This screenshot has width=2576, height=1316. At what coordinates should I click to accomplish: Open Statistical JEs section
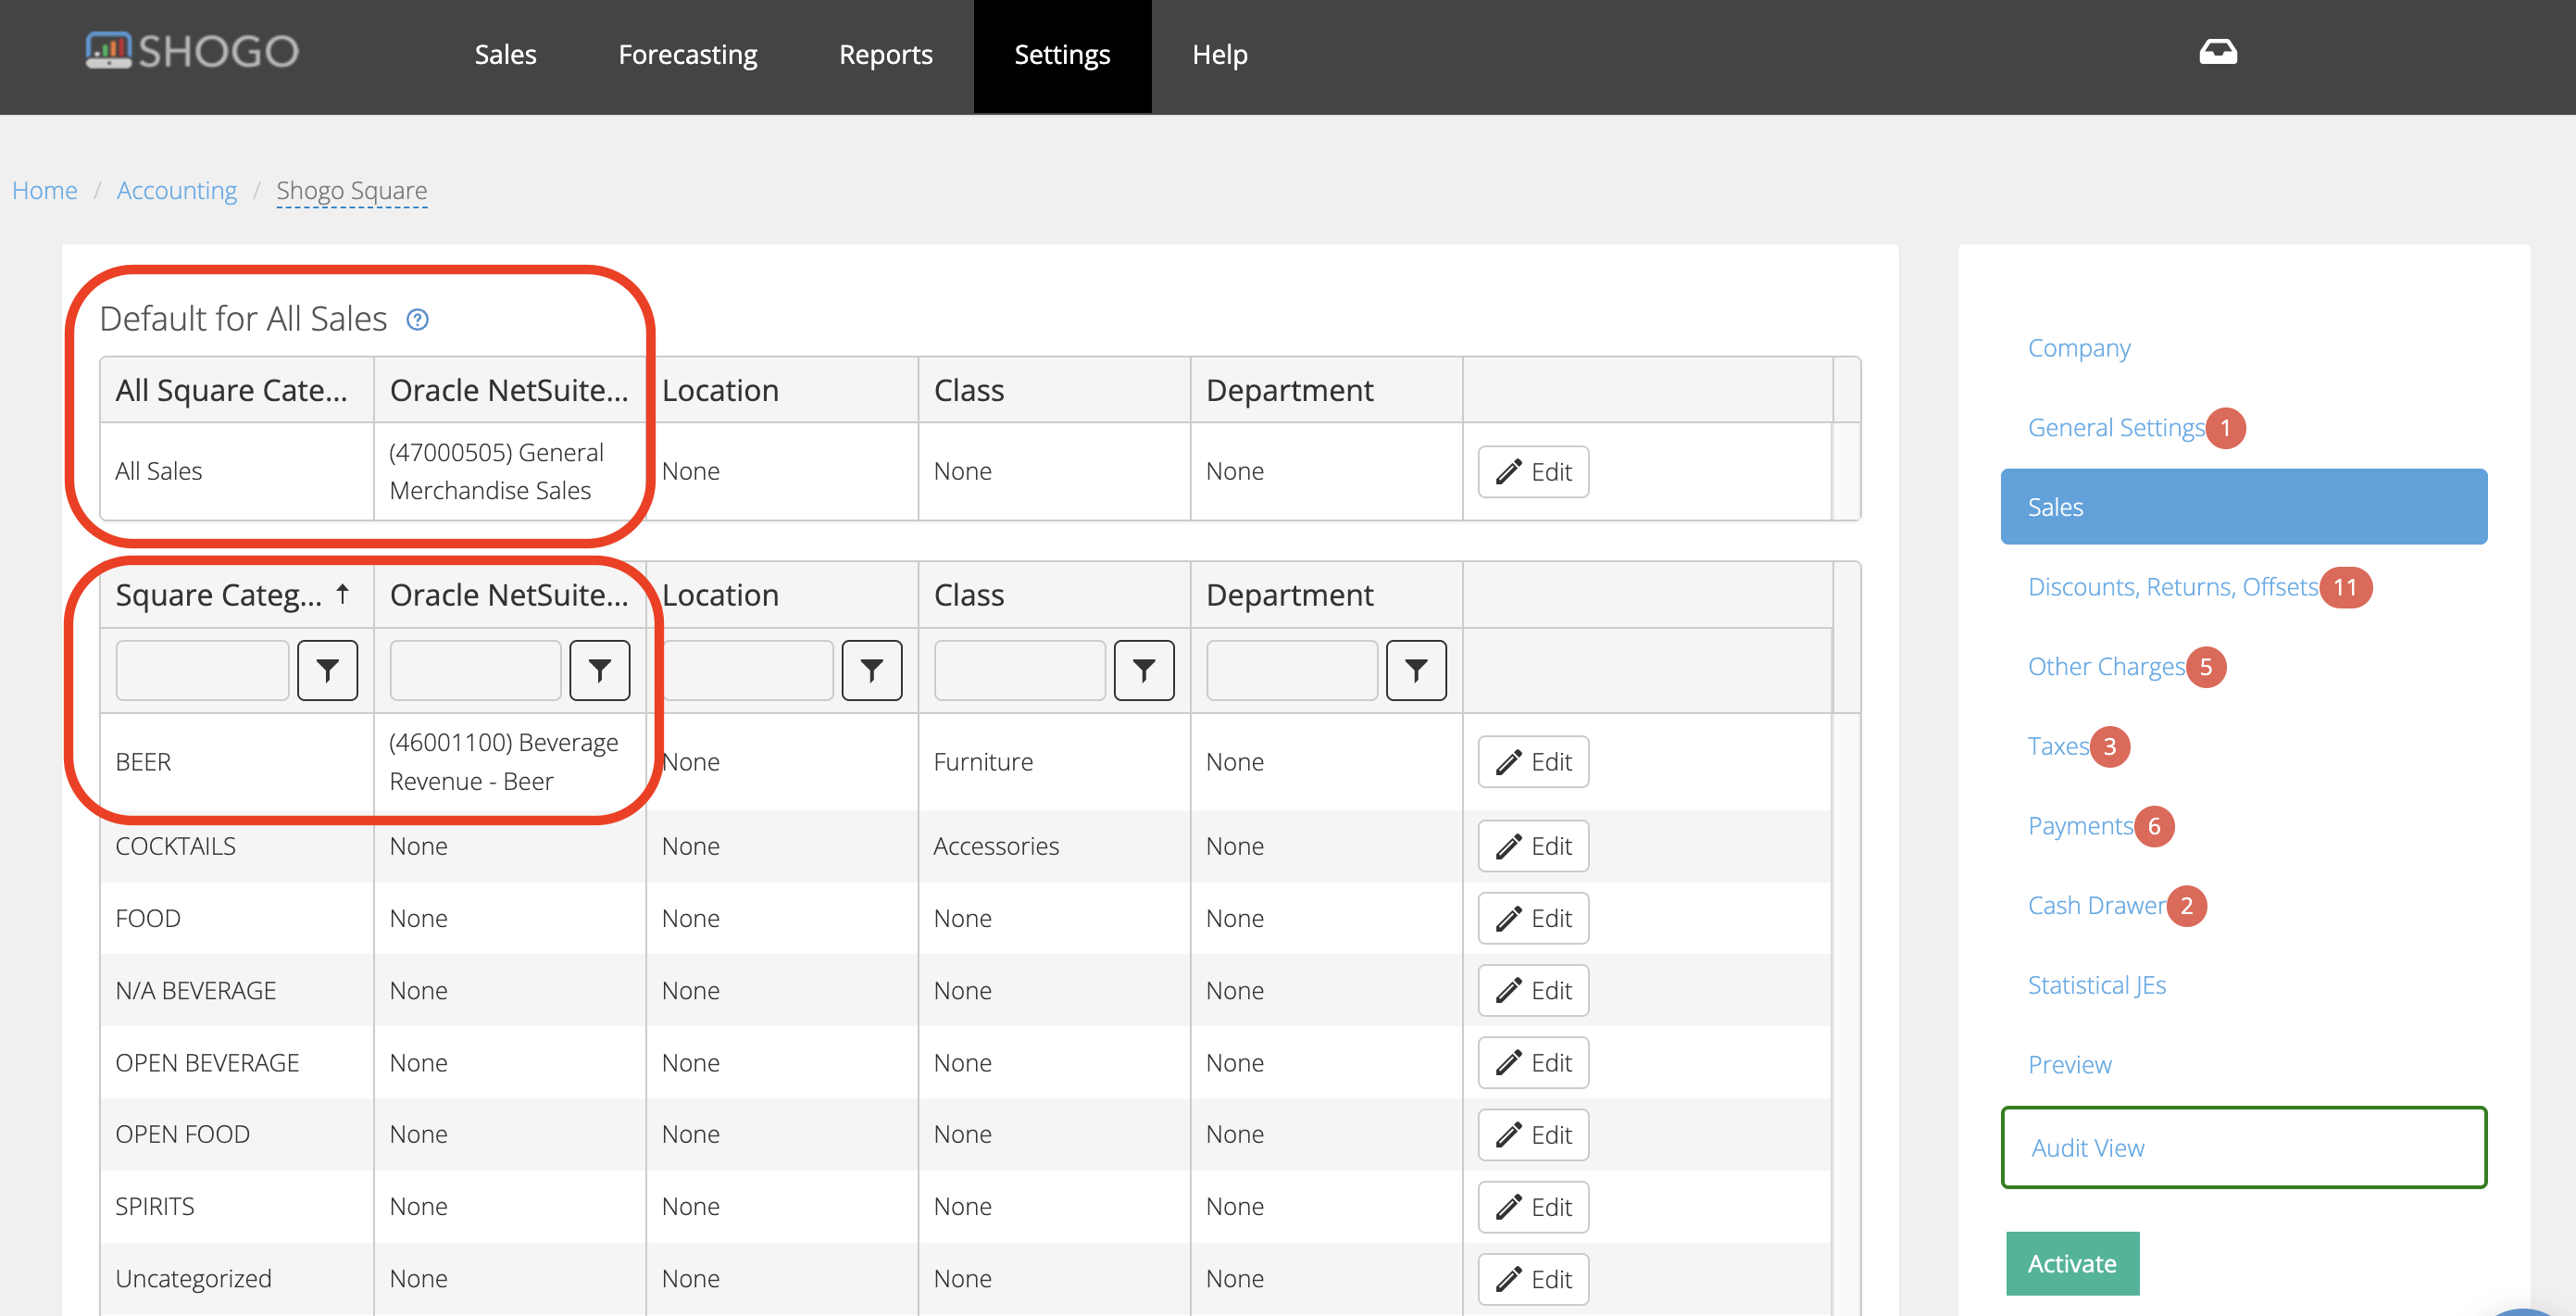point(2097,985)
